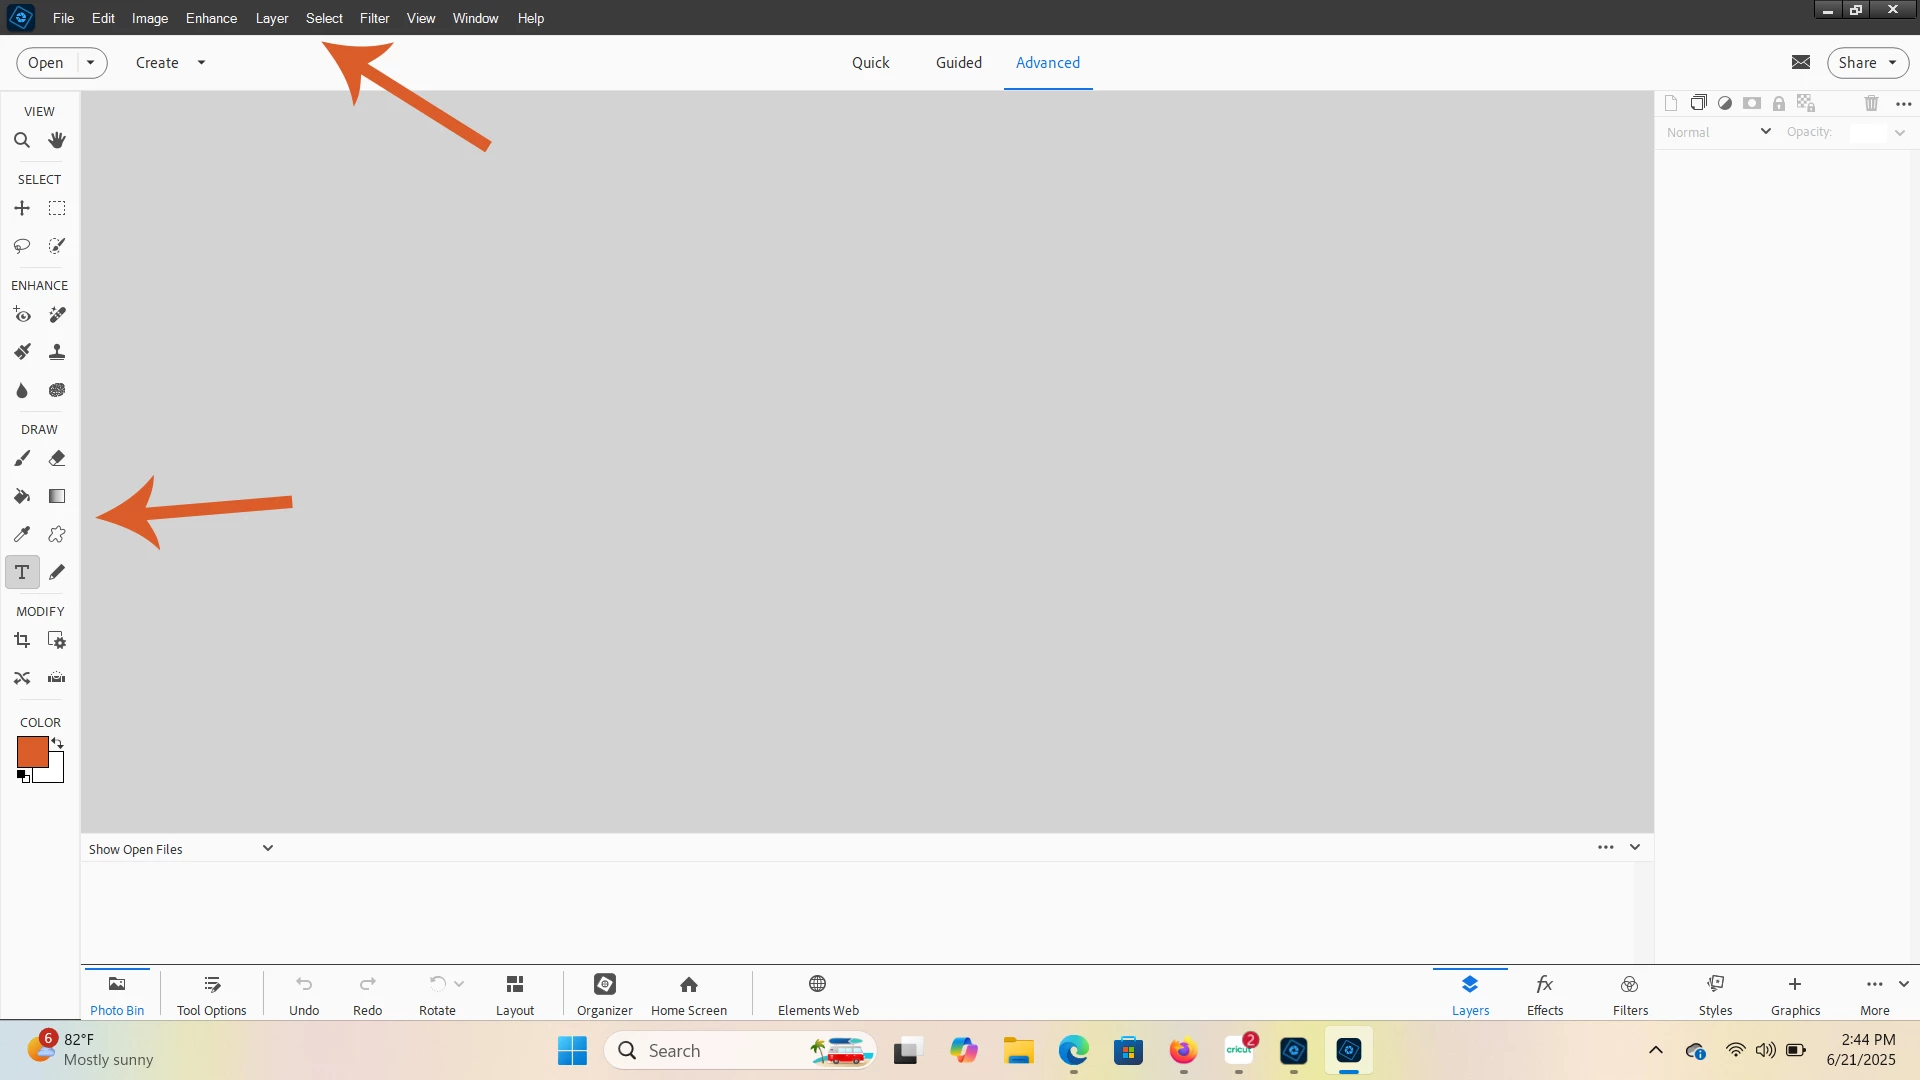Toggle the Photo Bin panel
1920x1080 pixels.
(117, 995)
